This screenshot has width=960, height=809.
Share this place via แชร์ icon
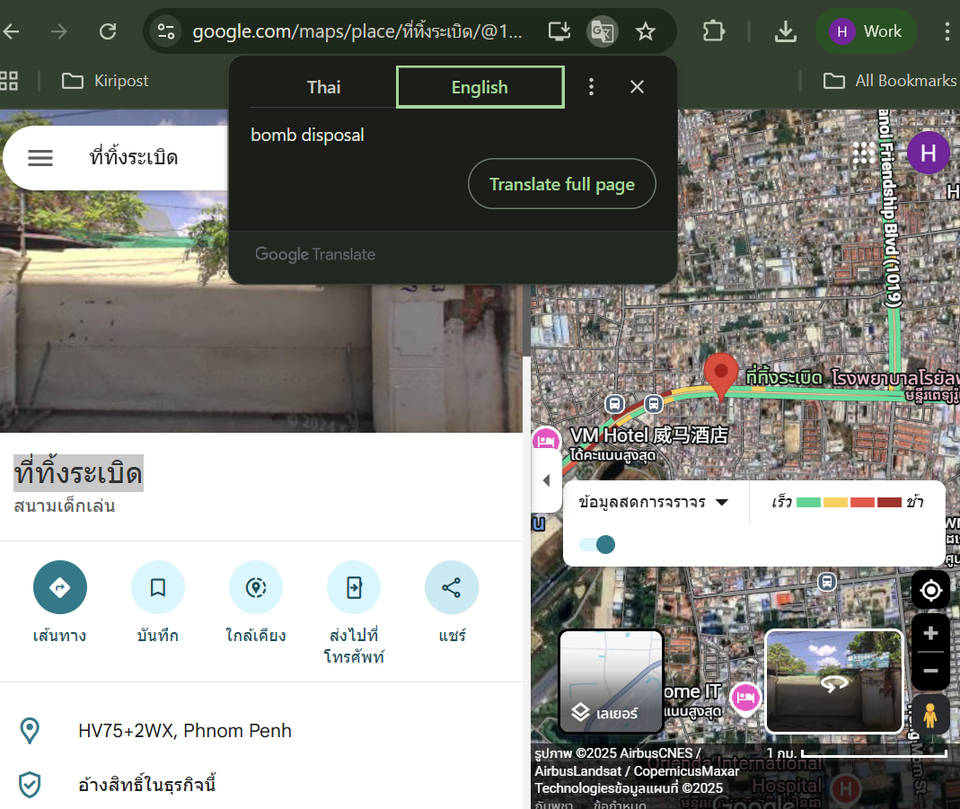[452, 587]
